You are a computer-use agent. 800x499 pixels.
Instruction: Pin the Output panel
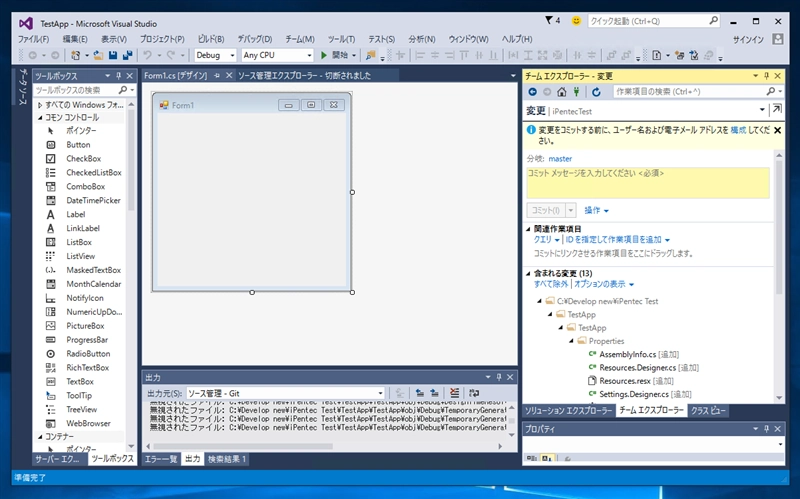tap(499, 377)
